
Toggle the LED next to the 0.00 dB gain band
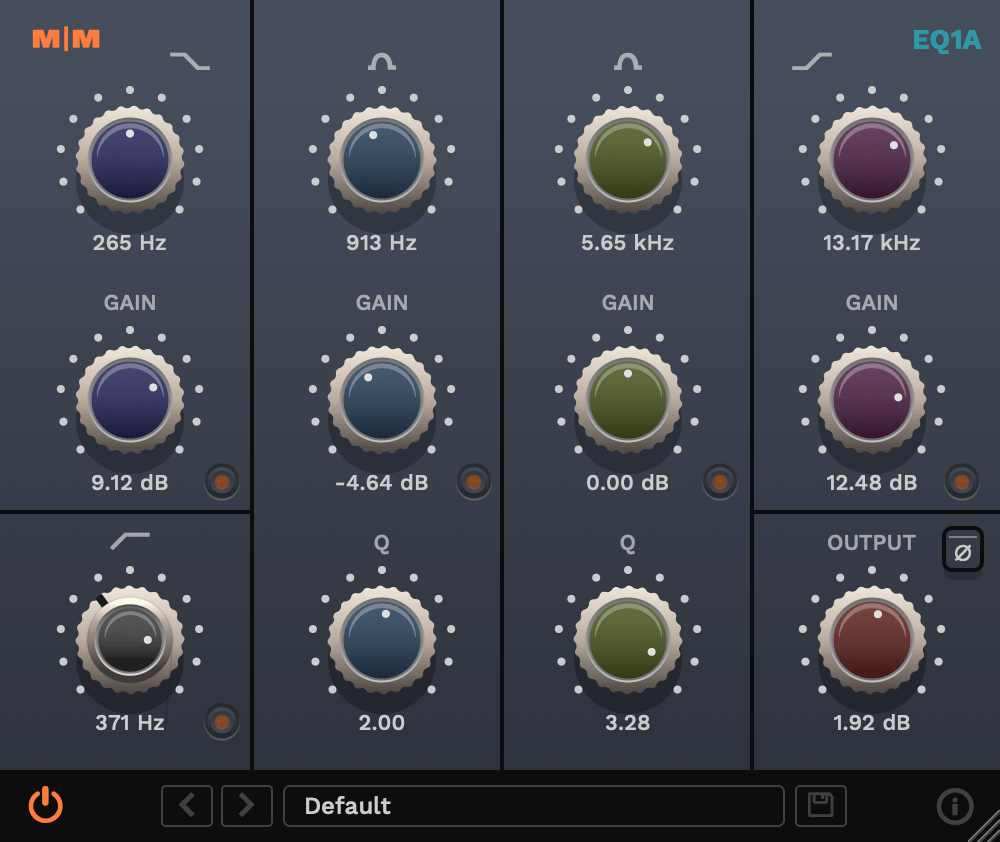tap(719, 483)
